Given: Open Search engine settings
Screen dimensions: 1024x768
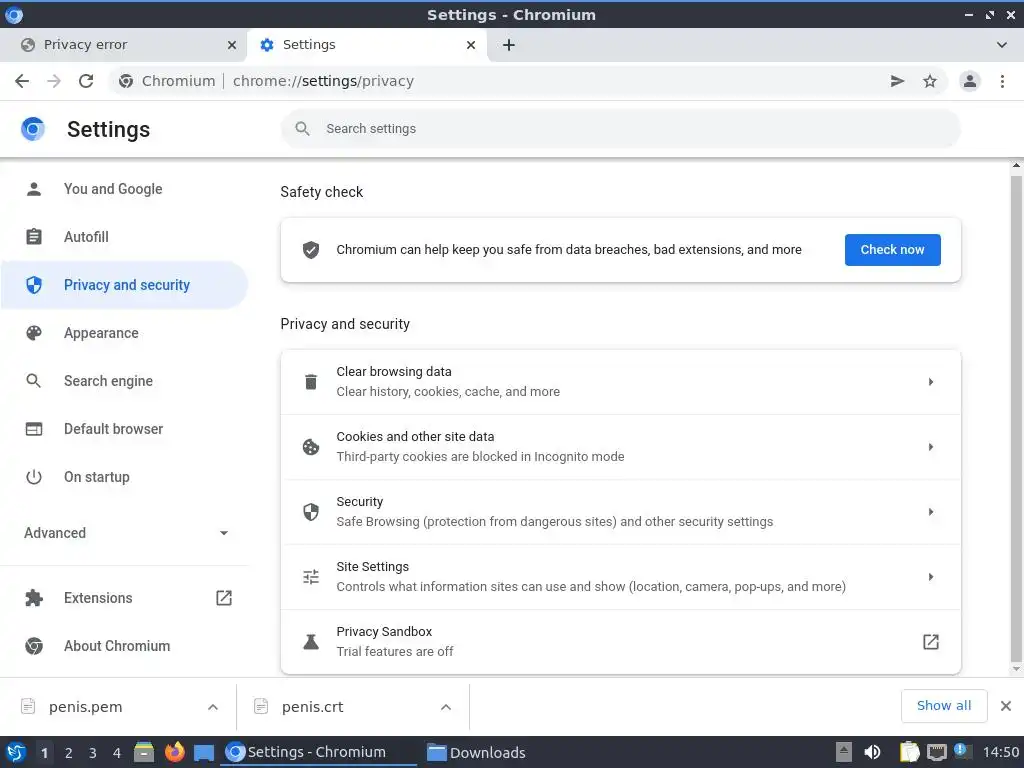Looking at the screenshot, I should click(124, 381).
